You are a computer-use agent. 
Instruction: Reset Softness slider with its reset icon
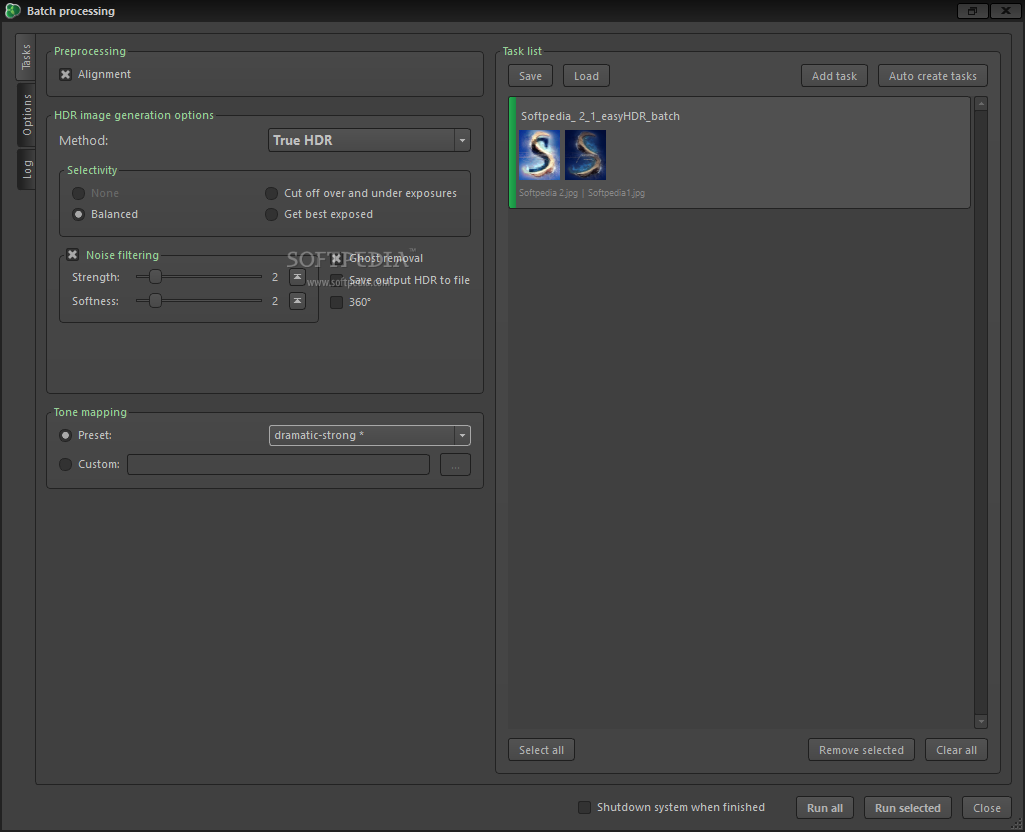pyautogui.click(x=297, y=301)
